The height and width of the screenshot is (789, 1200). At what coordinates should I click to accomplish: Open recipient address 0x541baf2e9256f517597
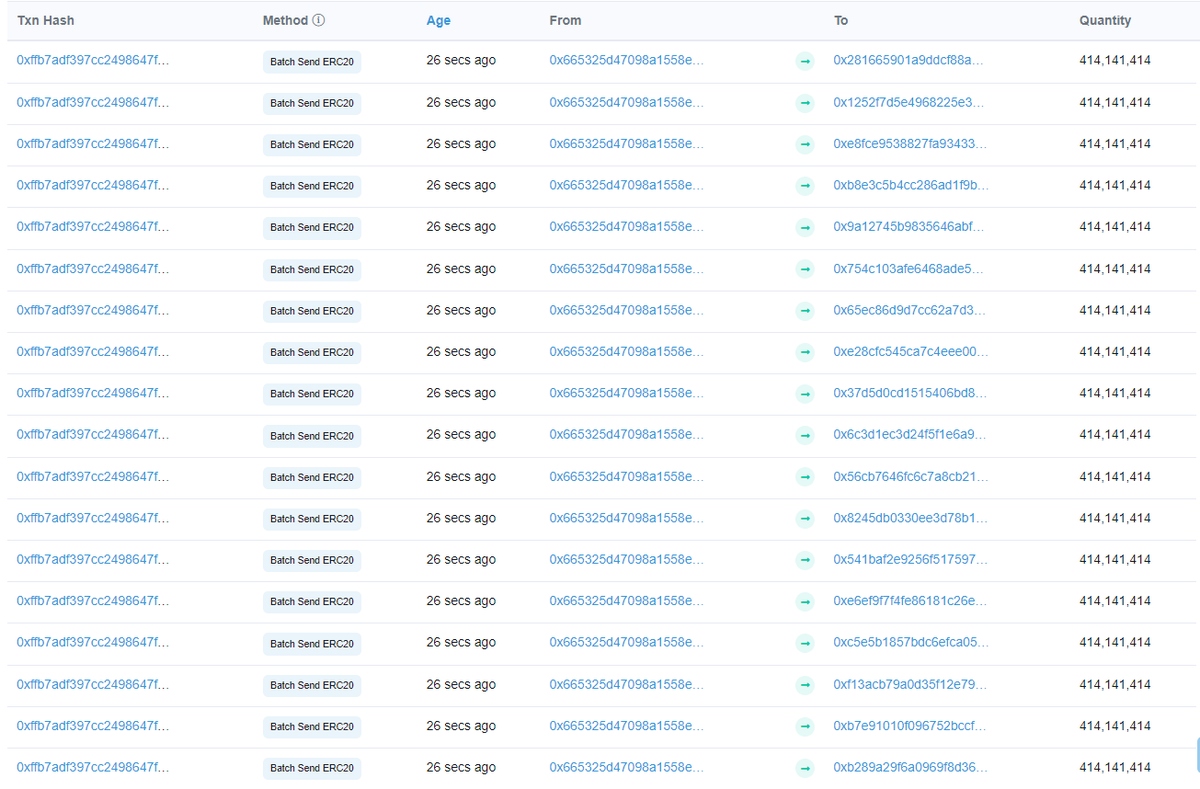click(x=910, y=559)
